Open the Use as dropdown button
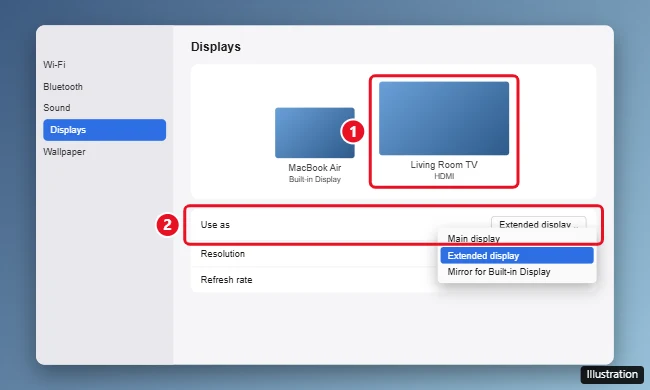650x390 pixels. coord(538,224)
